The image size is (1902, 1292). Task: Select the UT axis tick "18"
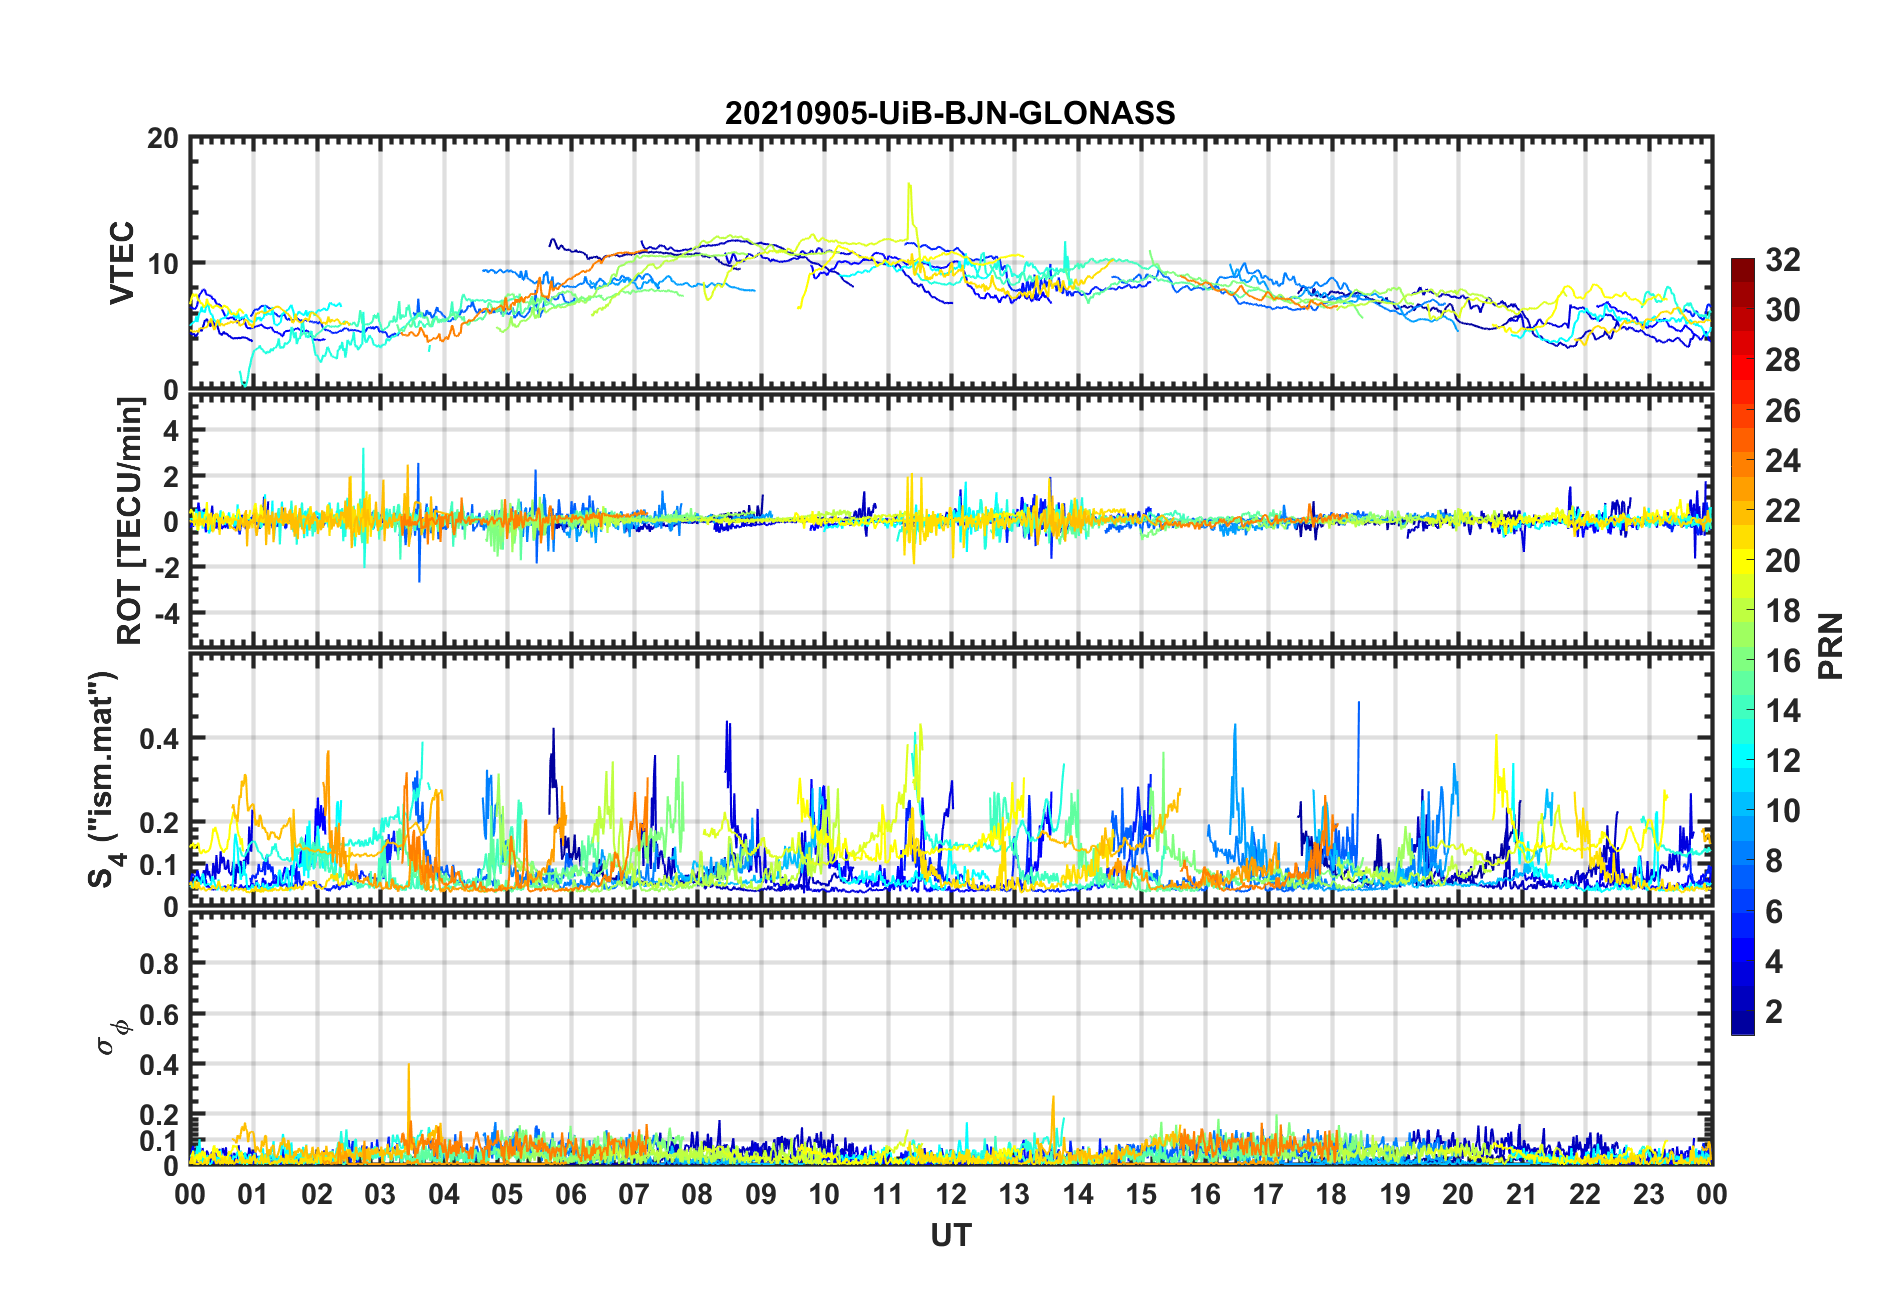point(1331,1194)
